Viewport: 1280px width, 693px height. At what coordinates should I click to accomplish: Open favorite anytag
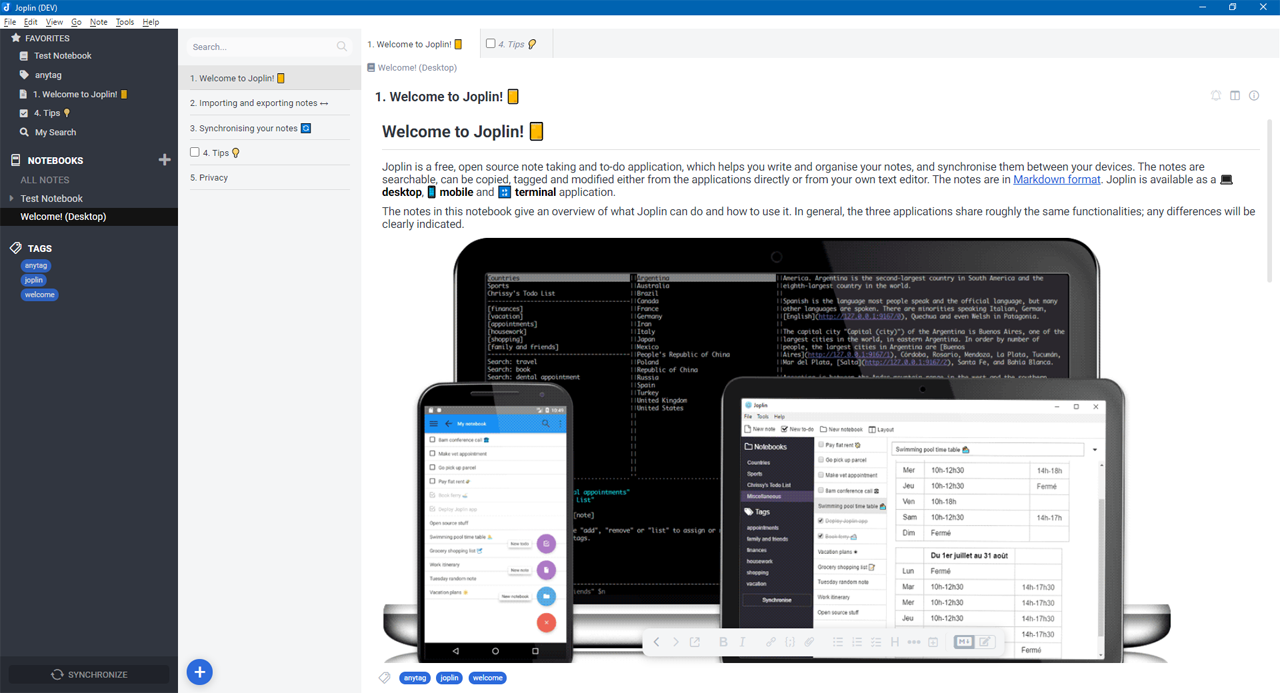click(48, 75)
